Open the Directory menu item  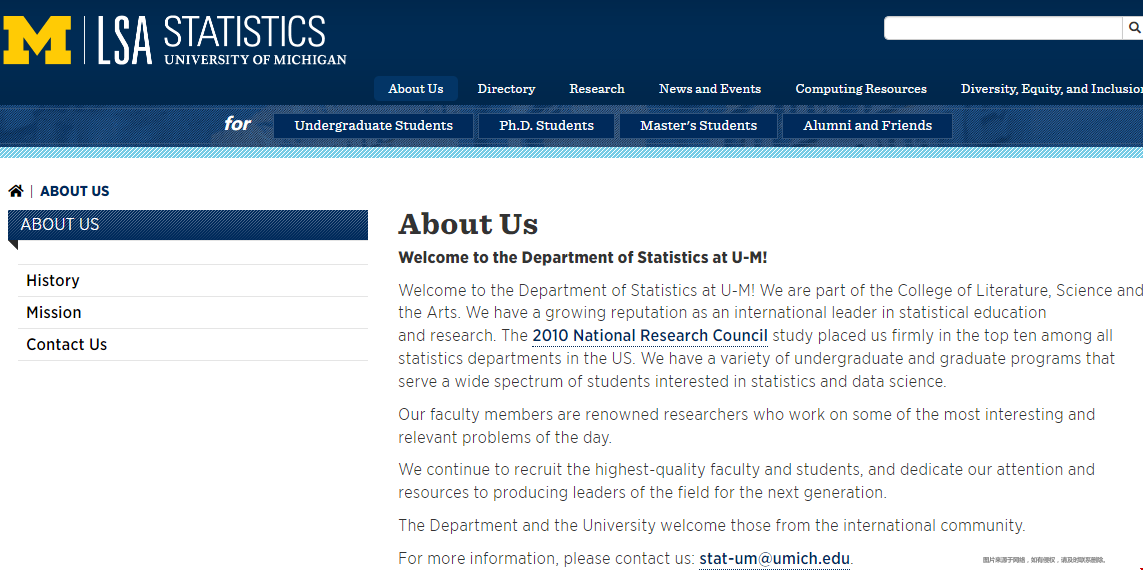pos(506,89)
